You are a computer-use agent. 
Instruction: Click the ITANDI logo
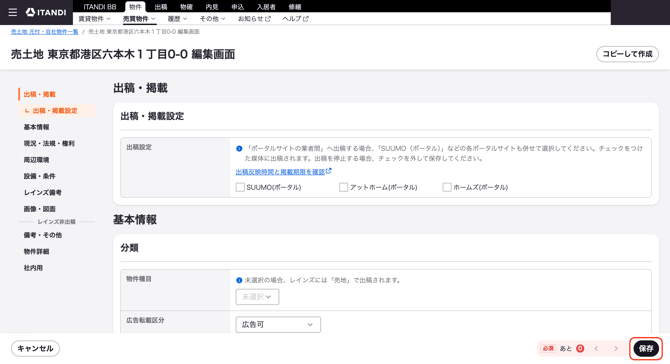coord(46,12)
